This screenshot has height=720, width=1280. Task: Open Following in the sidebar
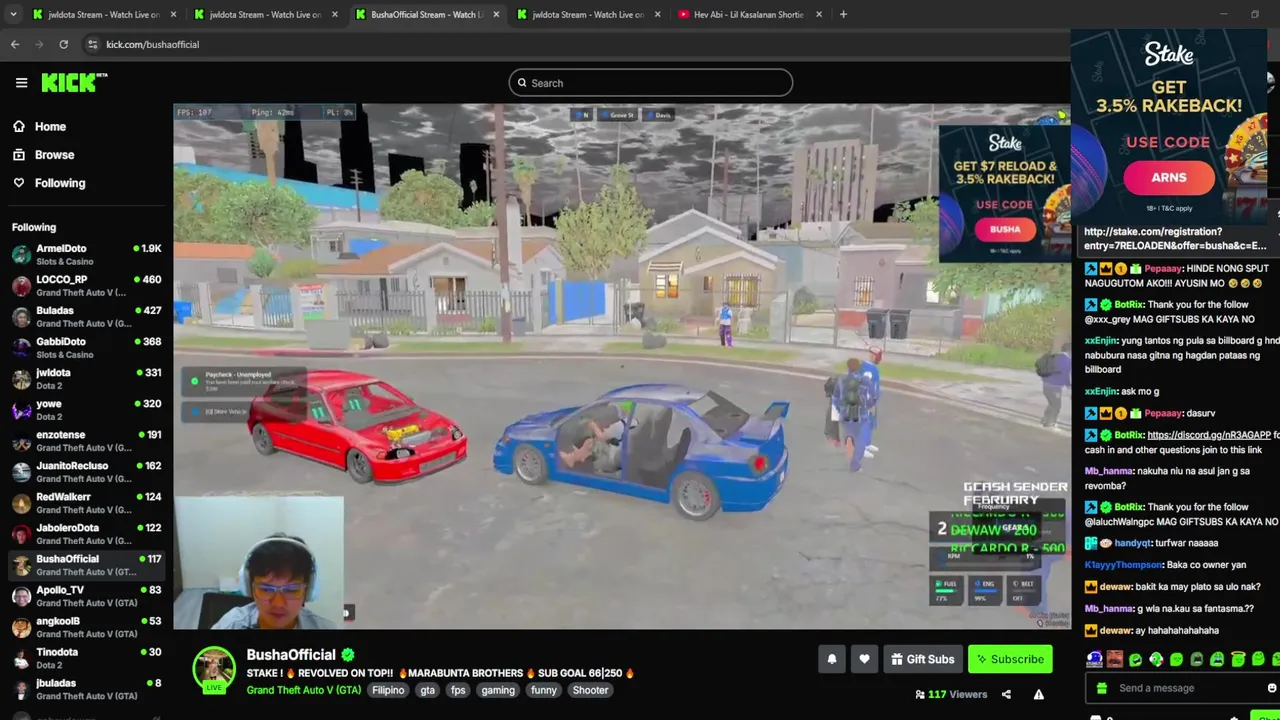[86, 183]
